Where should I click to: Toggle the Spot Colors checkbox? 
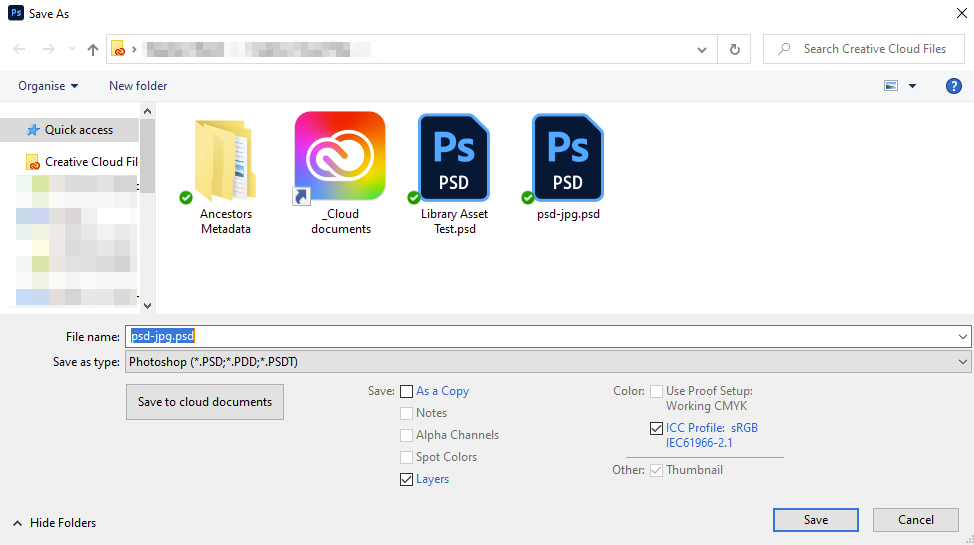tap(406, 457)
